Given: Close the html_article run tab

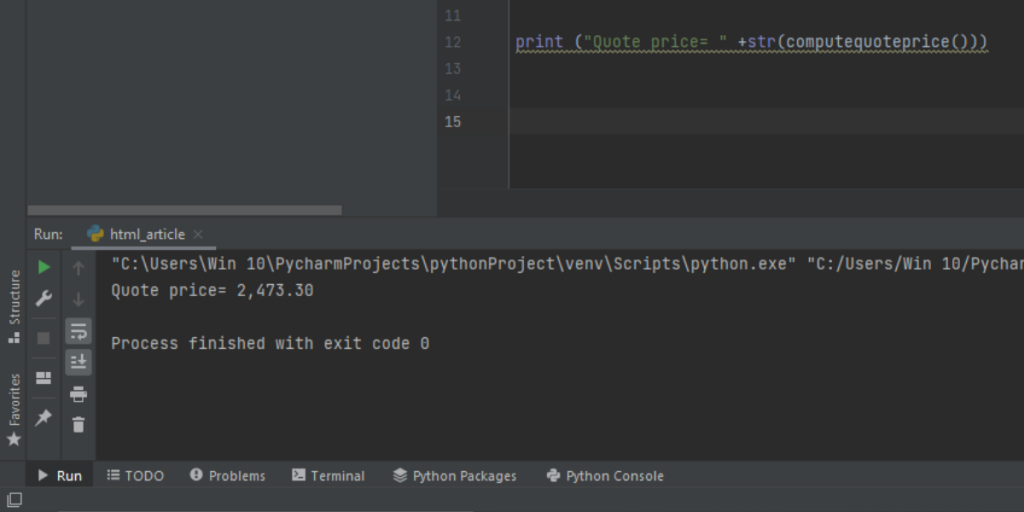Looking at the screenshot, I should [198, 234].
